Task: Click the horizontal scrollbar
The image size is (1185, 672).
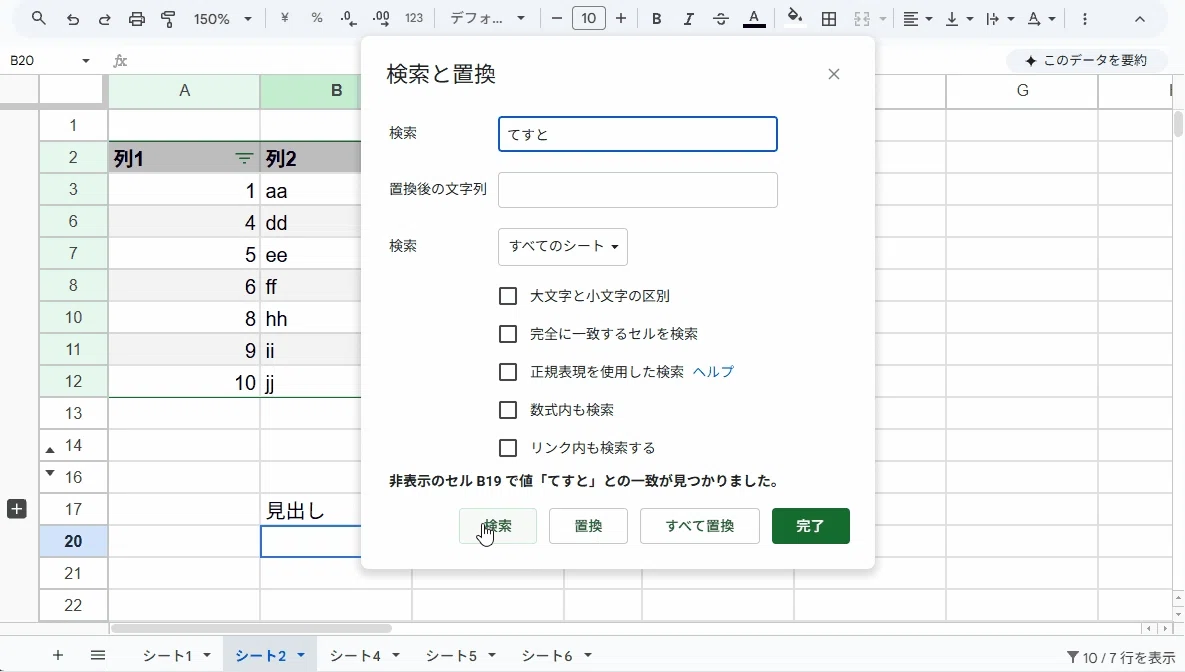Action: (x=252, y=628)
